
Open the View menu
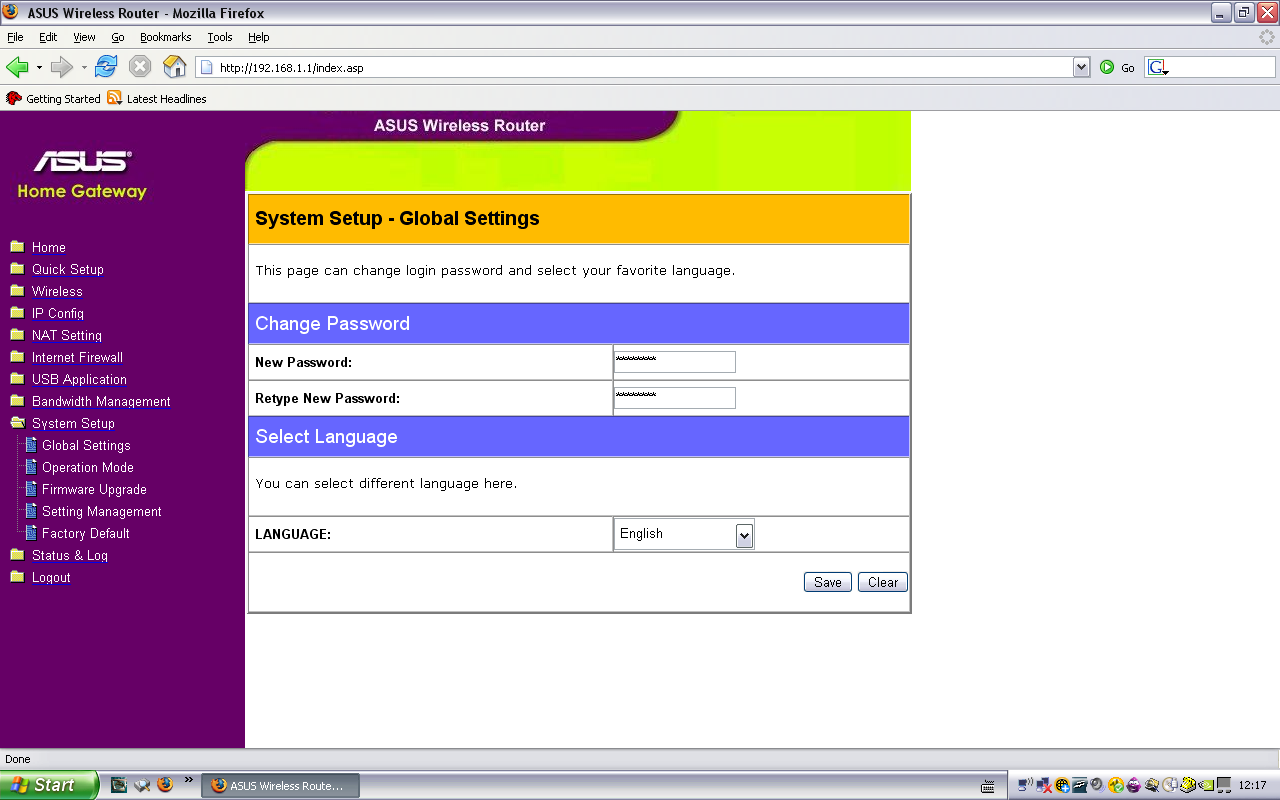tap(85, 37)
